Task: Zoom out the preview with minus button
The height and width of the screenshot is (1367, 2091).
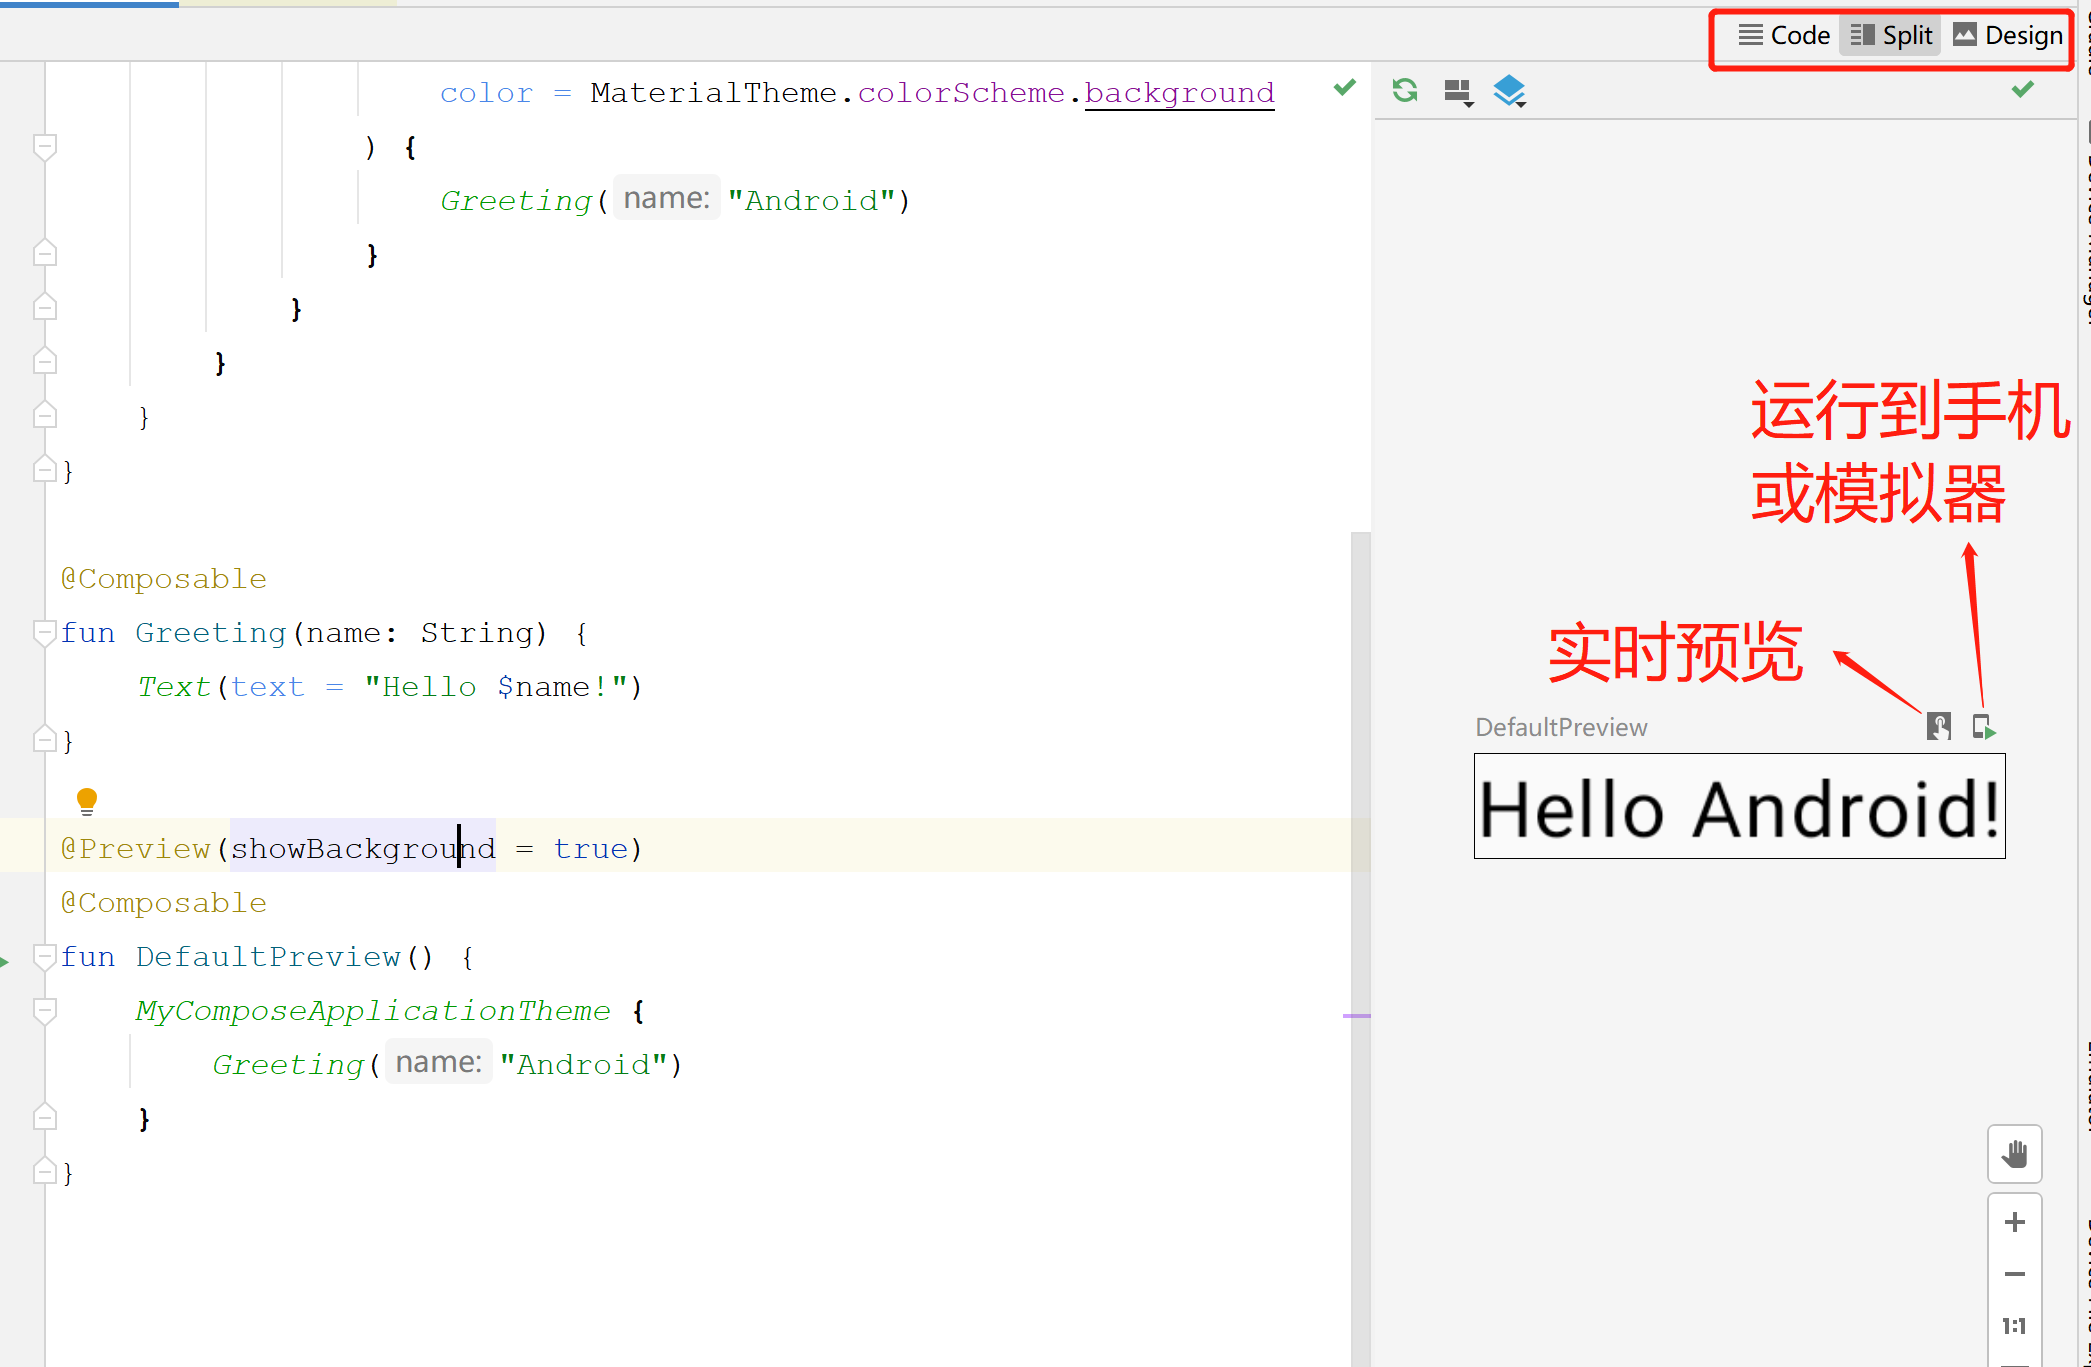Action: coord(2014,1274)
